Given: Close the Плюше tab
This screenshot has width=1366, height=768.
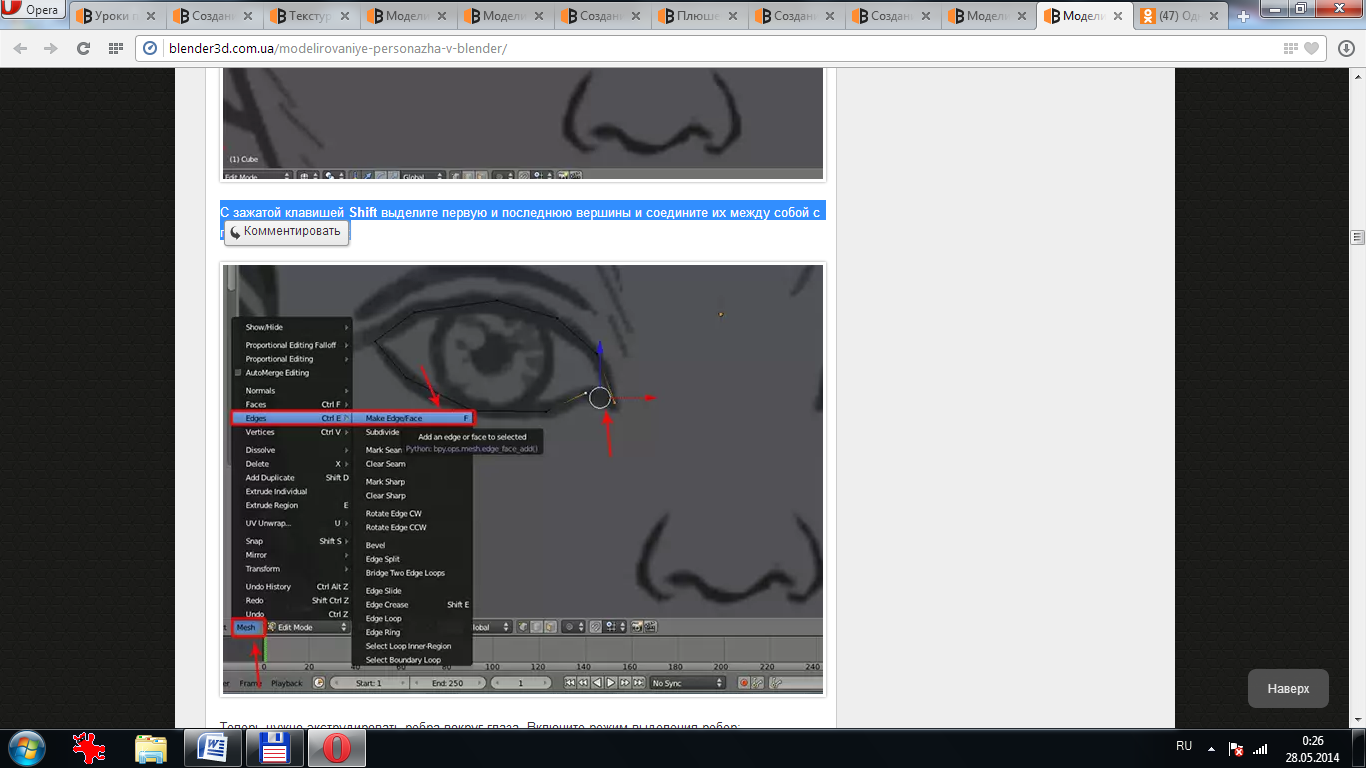Looking at the screenshot, I should click(x=732, y=16).
